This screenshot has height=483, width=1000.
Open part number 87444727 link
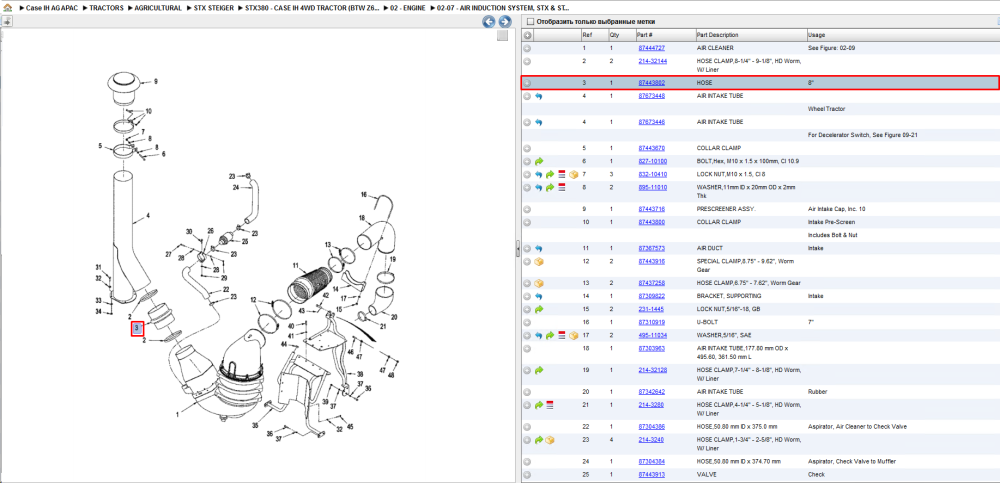651,48
